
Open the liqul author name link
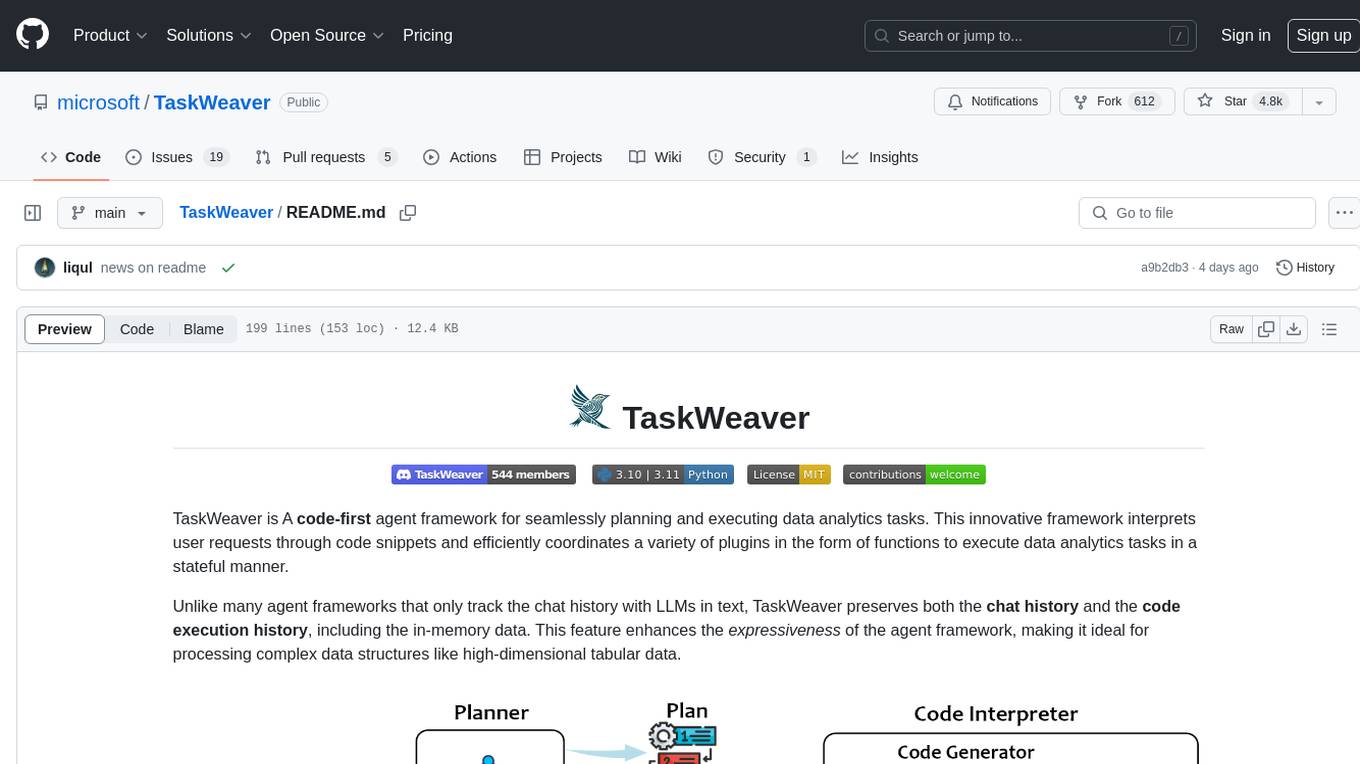click(78, 268)
